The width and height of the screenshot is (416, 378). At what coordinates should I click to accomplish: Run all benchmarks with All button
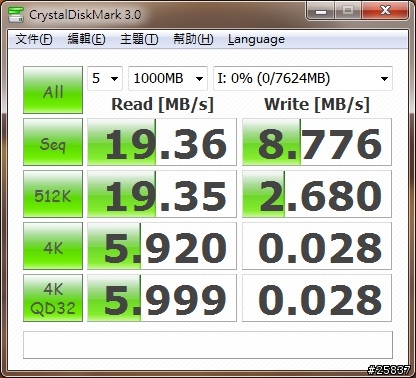coord(53,90)
